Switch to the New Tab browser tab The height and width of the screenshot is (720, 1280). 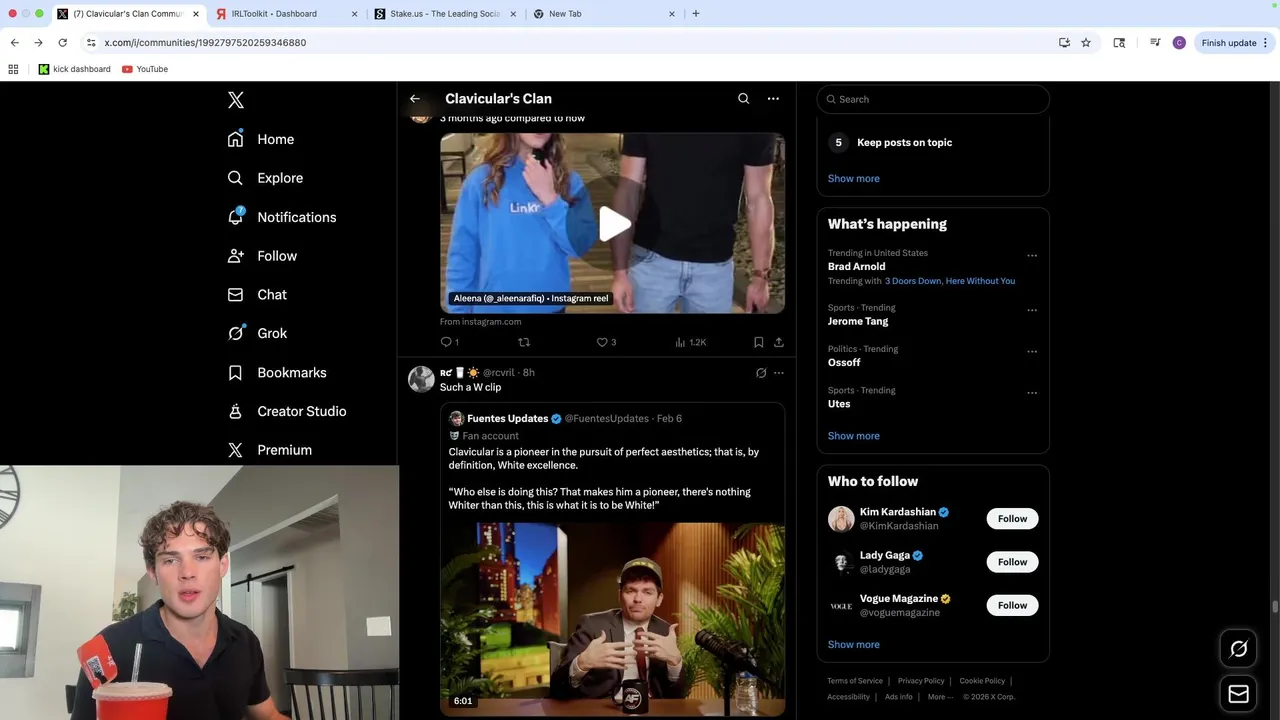click(x=603, y=14)
